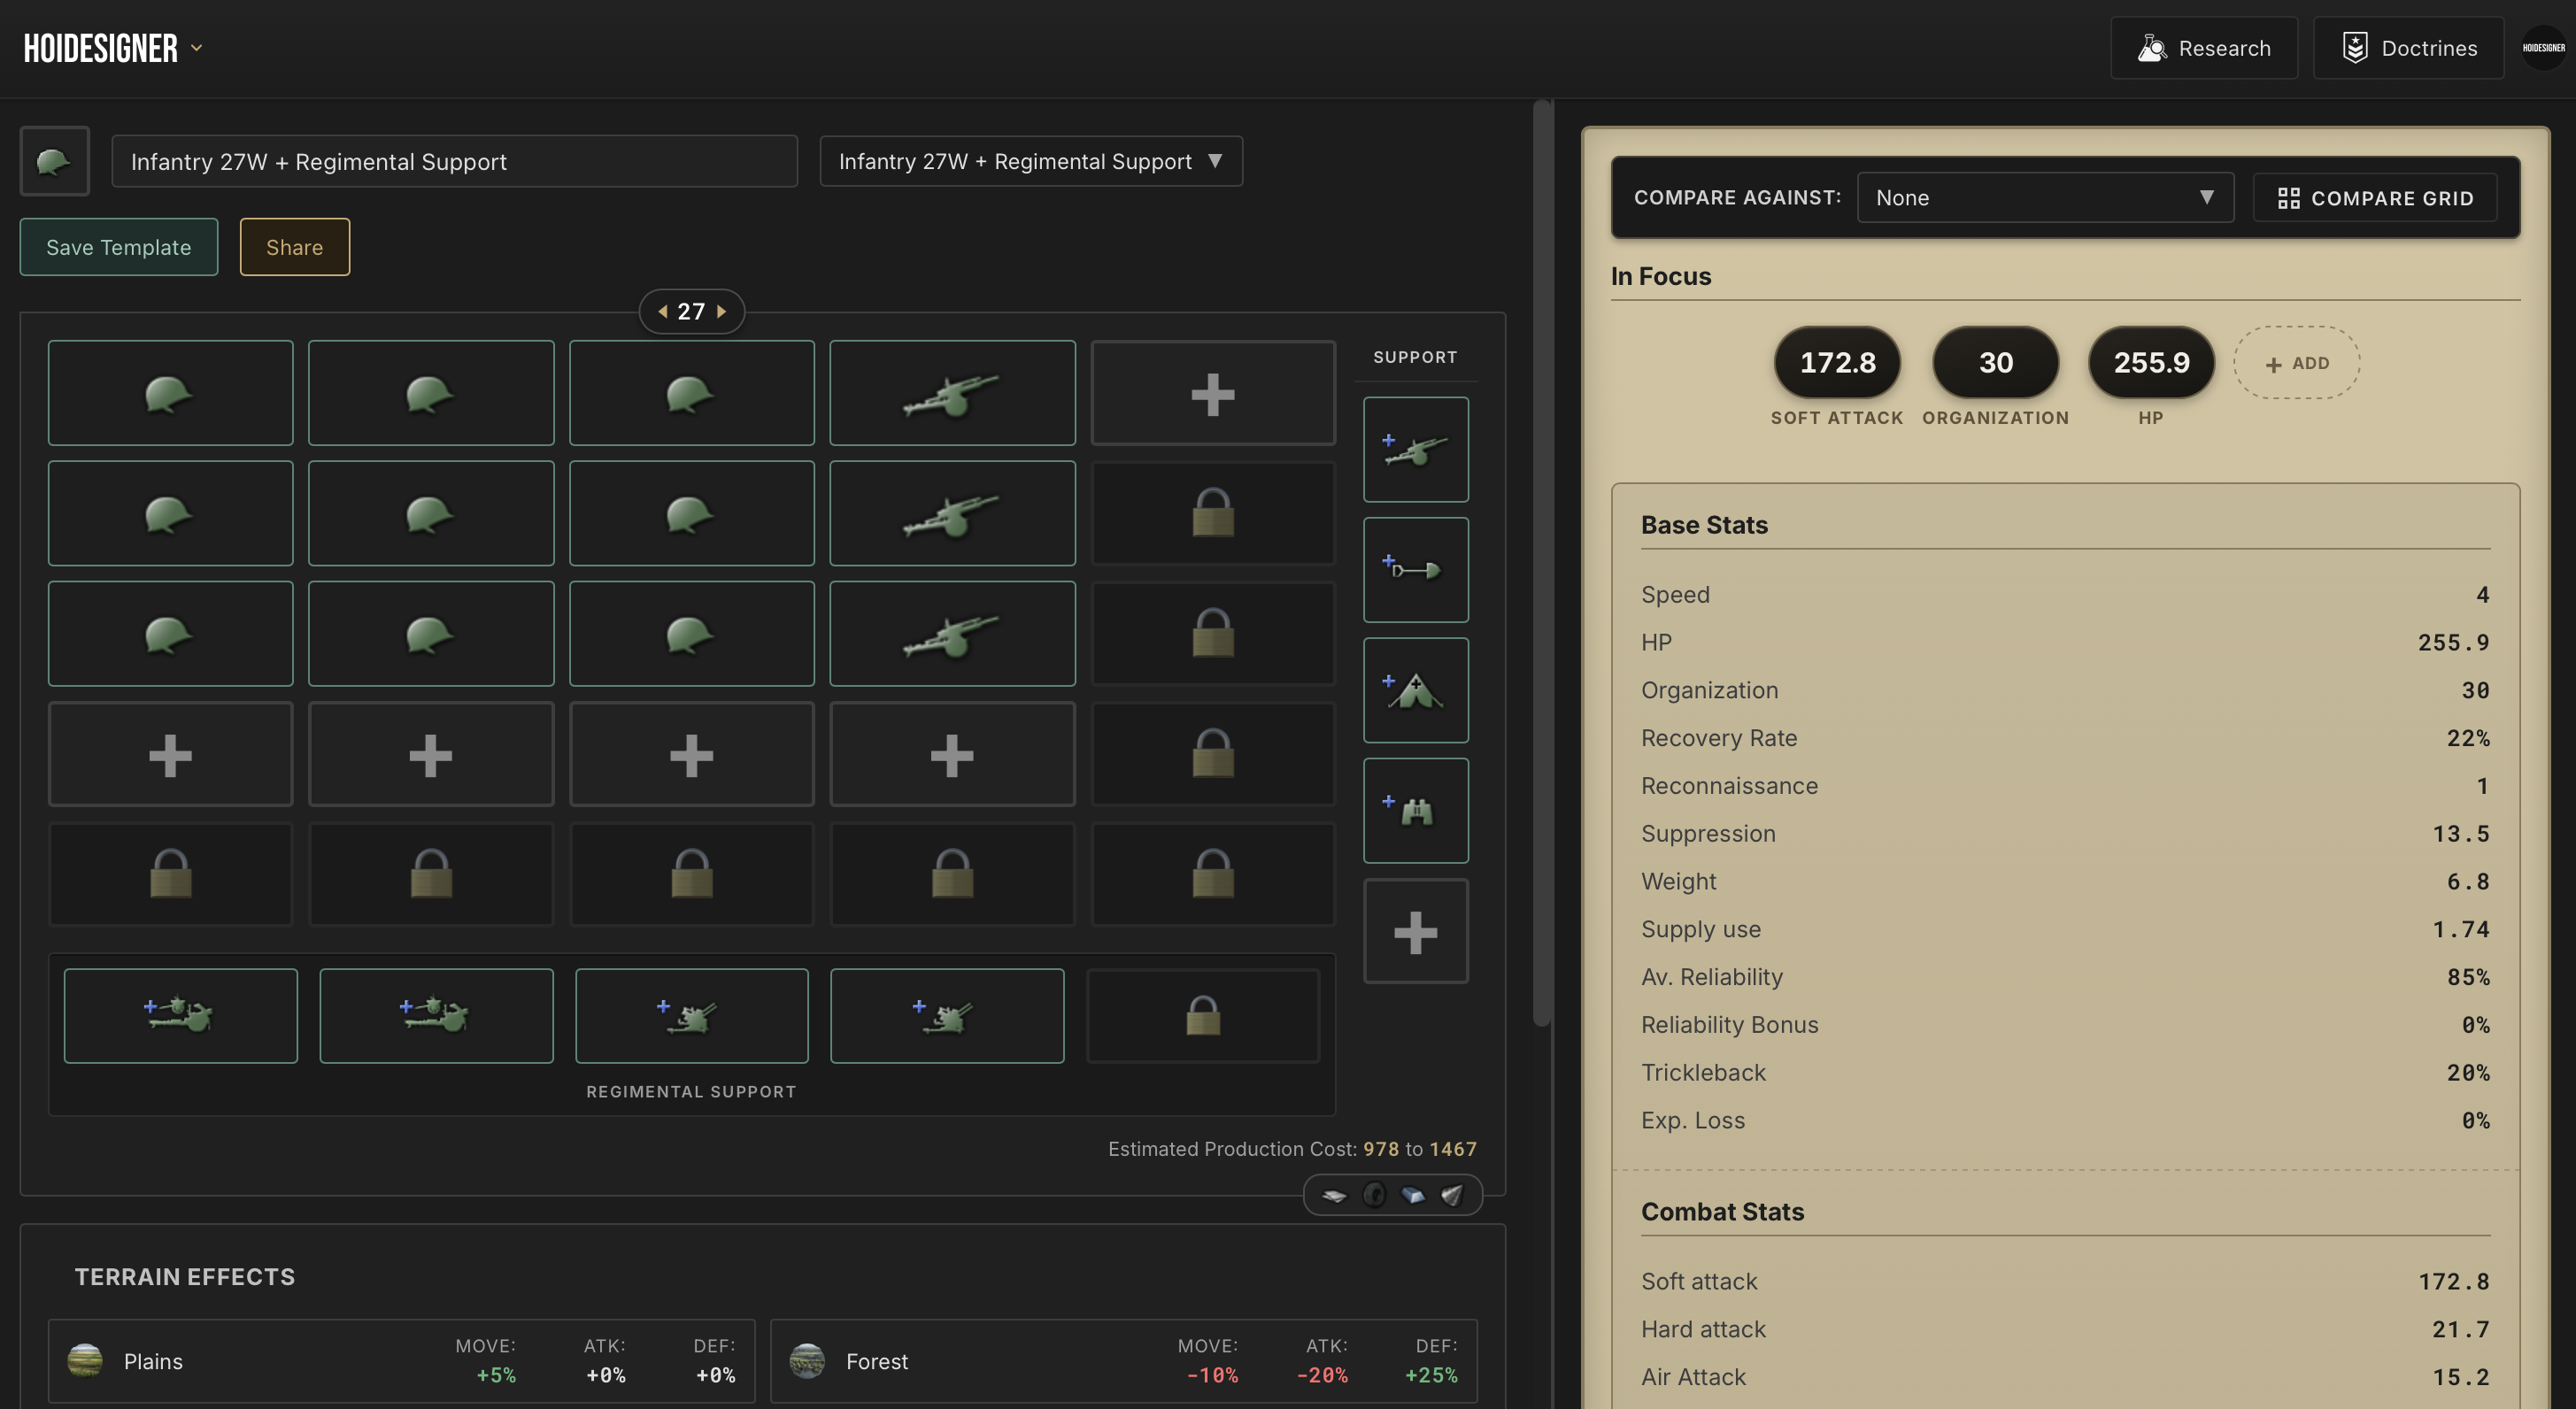Image resolution: width=2576 pixels, height=1409 pixels.
Task: Click the Estimated Production Cost text
Action: (1292, 1149)
